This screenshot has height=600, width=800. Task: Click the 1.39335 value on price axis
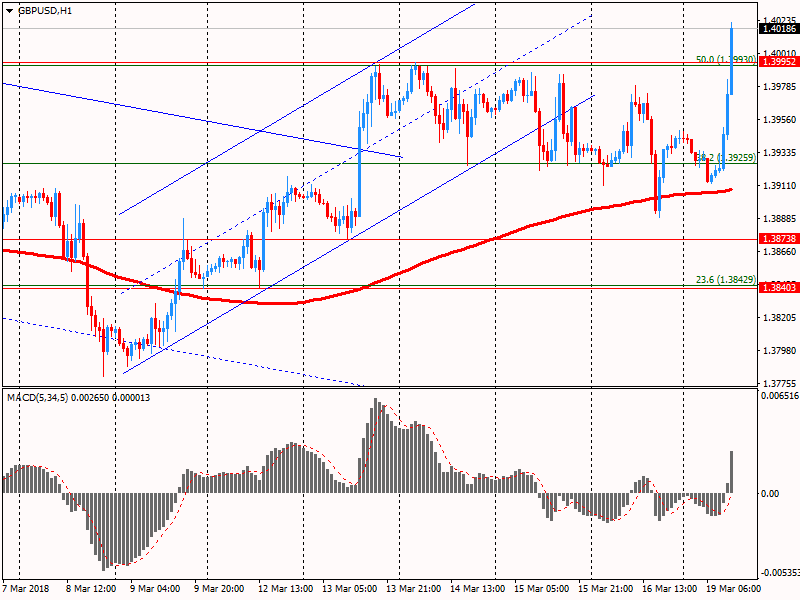pos(779,153)
